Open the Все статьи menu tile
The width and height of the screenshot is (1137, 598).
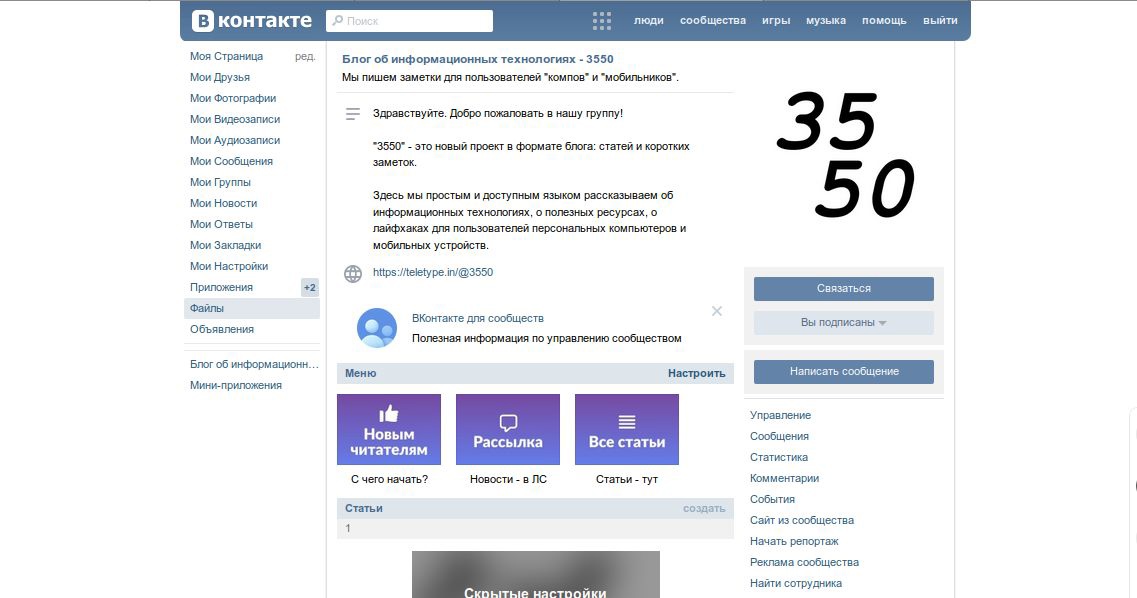click(627, 429)
